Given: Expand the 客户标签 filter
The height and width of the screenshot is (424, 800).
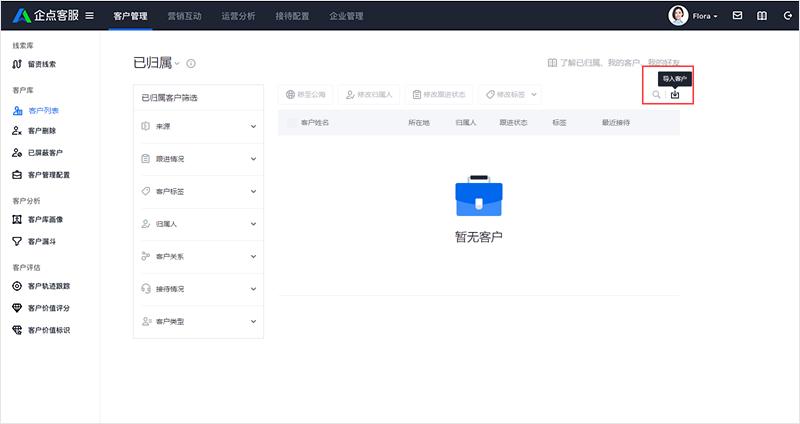Looking at the screenshot, I should 198,192.
